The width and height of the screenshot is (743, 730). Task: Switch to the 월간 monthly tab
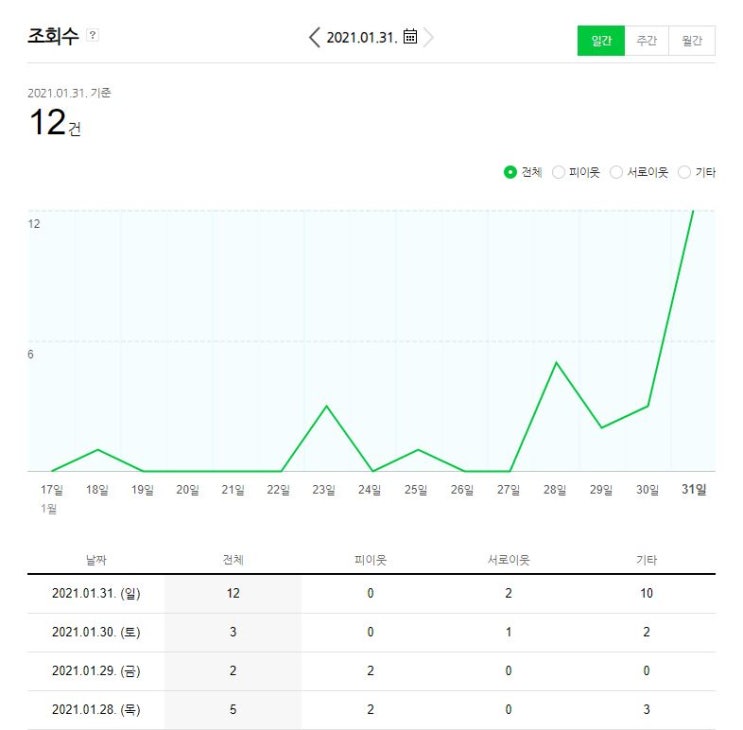(x=692, y=41)
